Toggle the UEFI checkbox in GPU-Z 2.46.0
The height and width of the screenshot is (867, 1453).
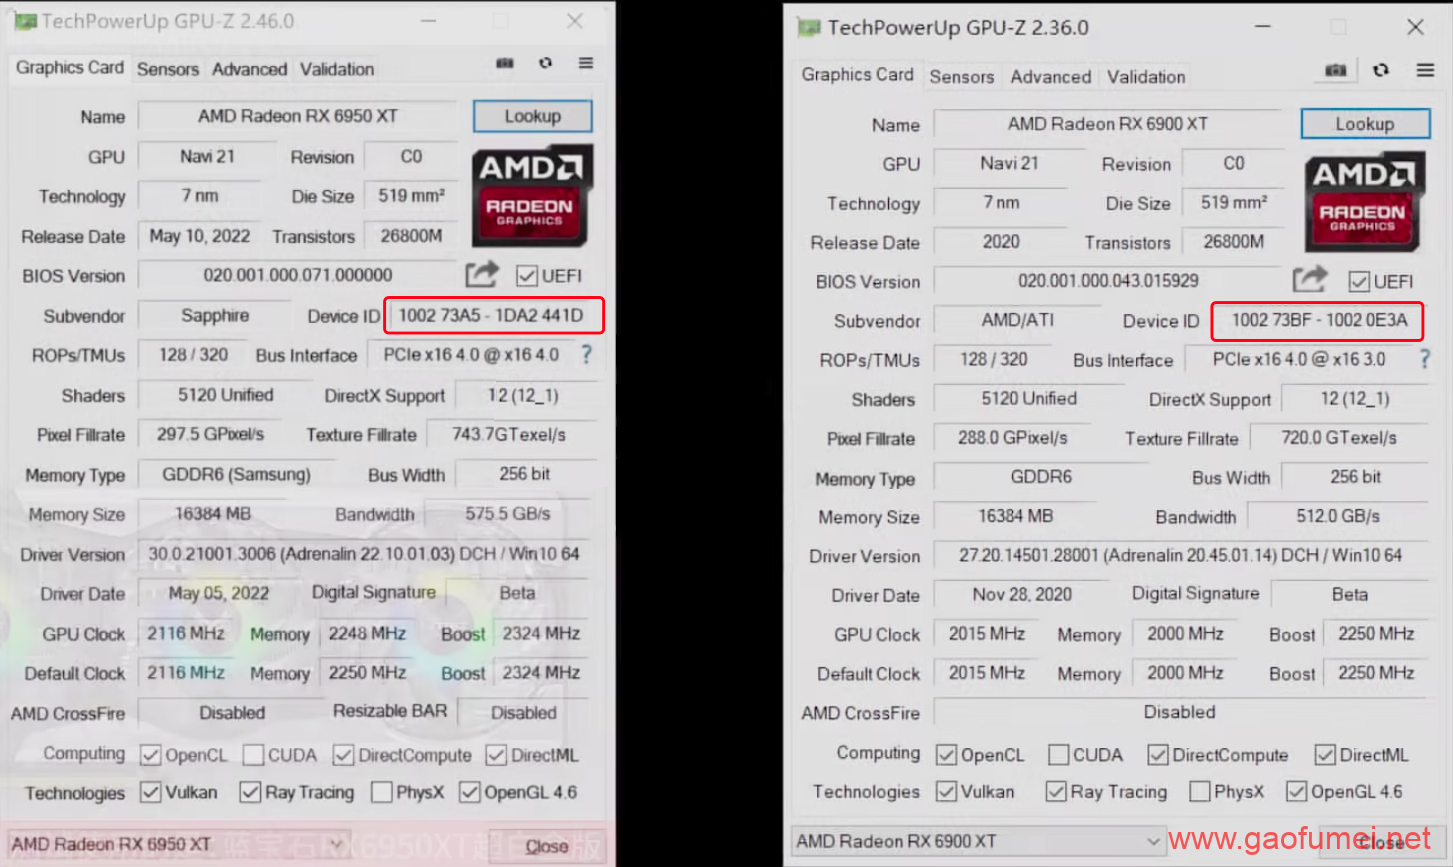pyautogui.click(x=527, y=276)
